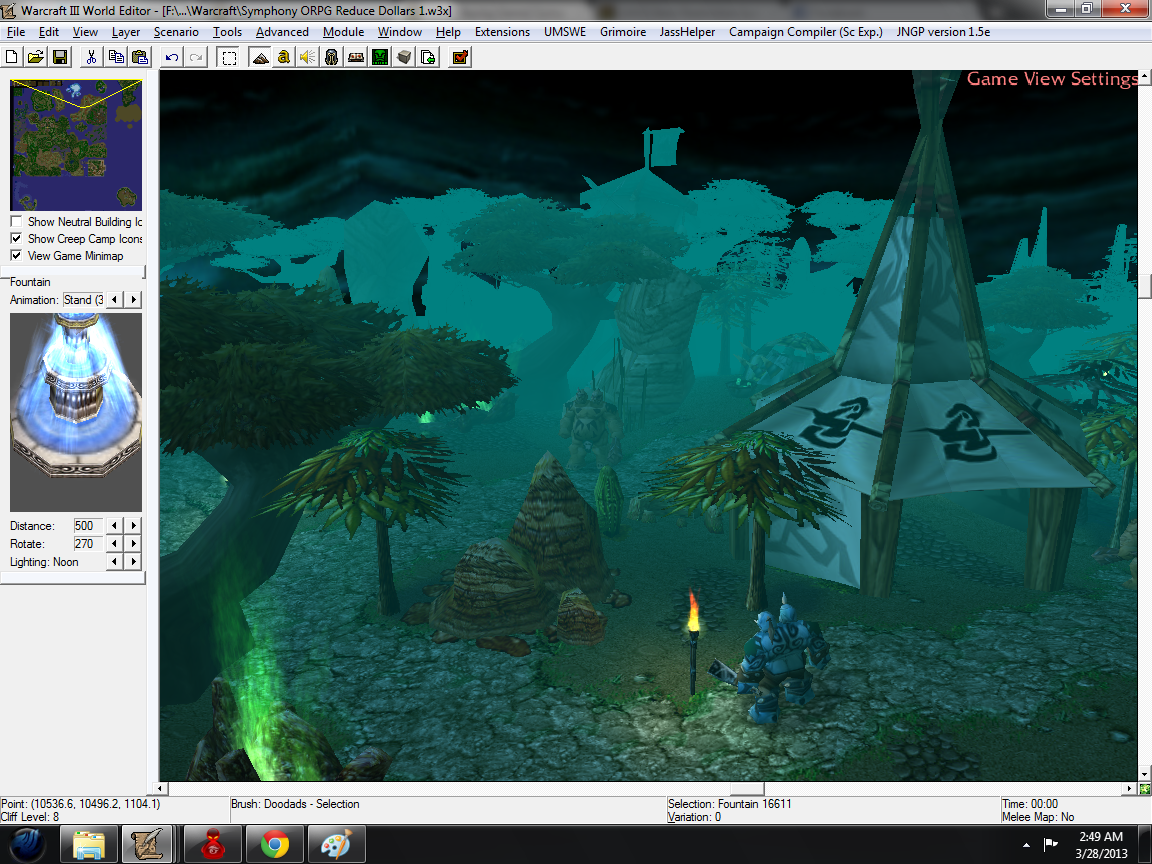Open the Grimoire menu

tap(623, 32)
